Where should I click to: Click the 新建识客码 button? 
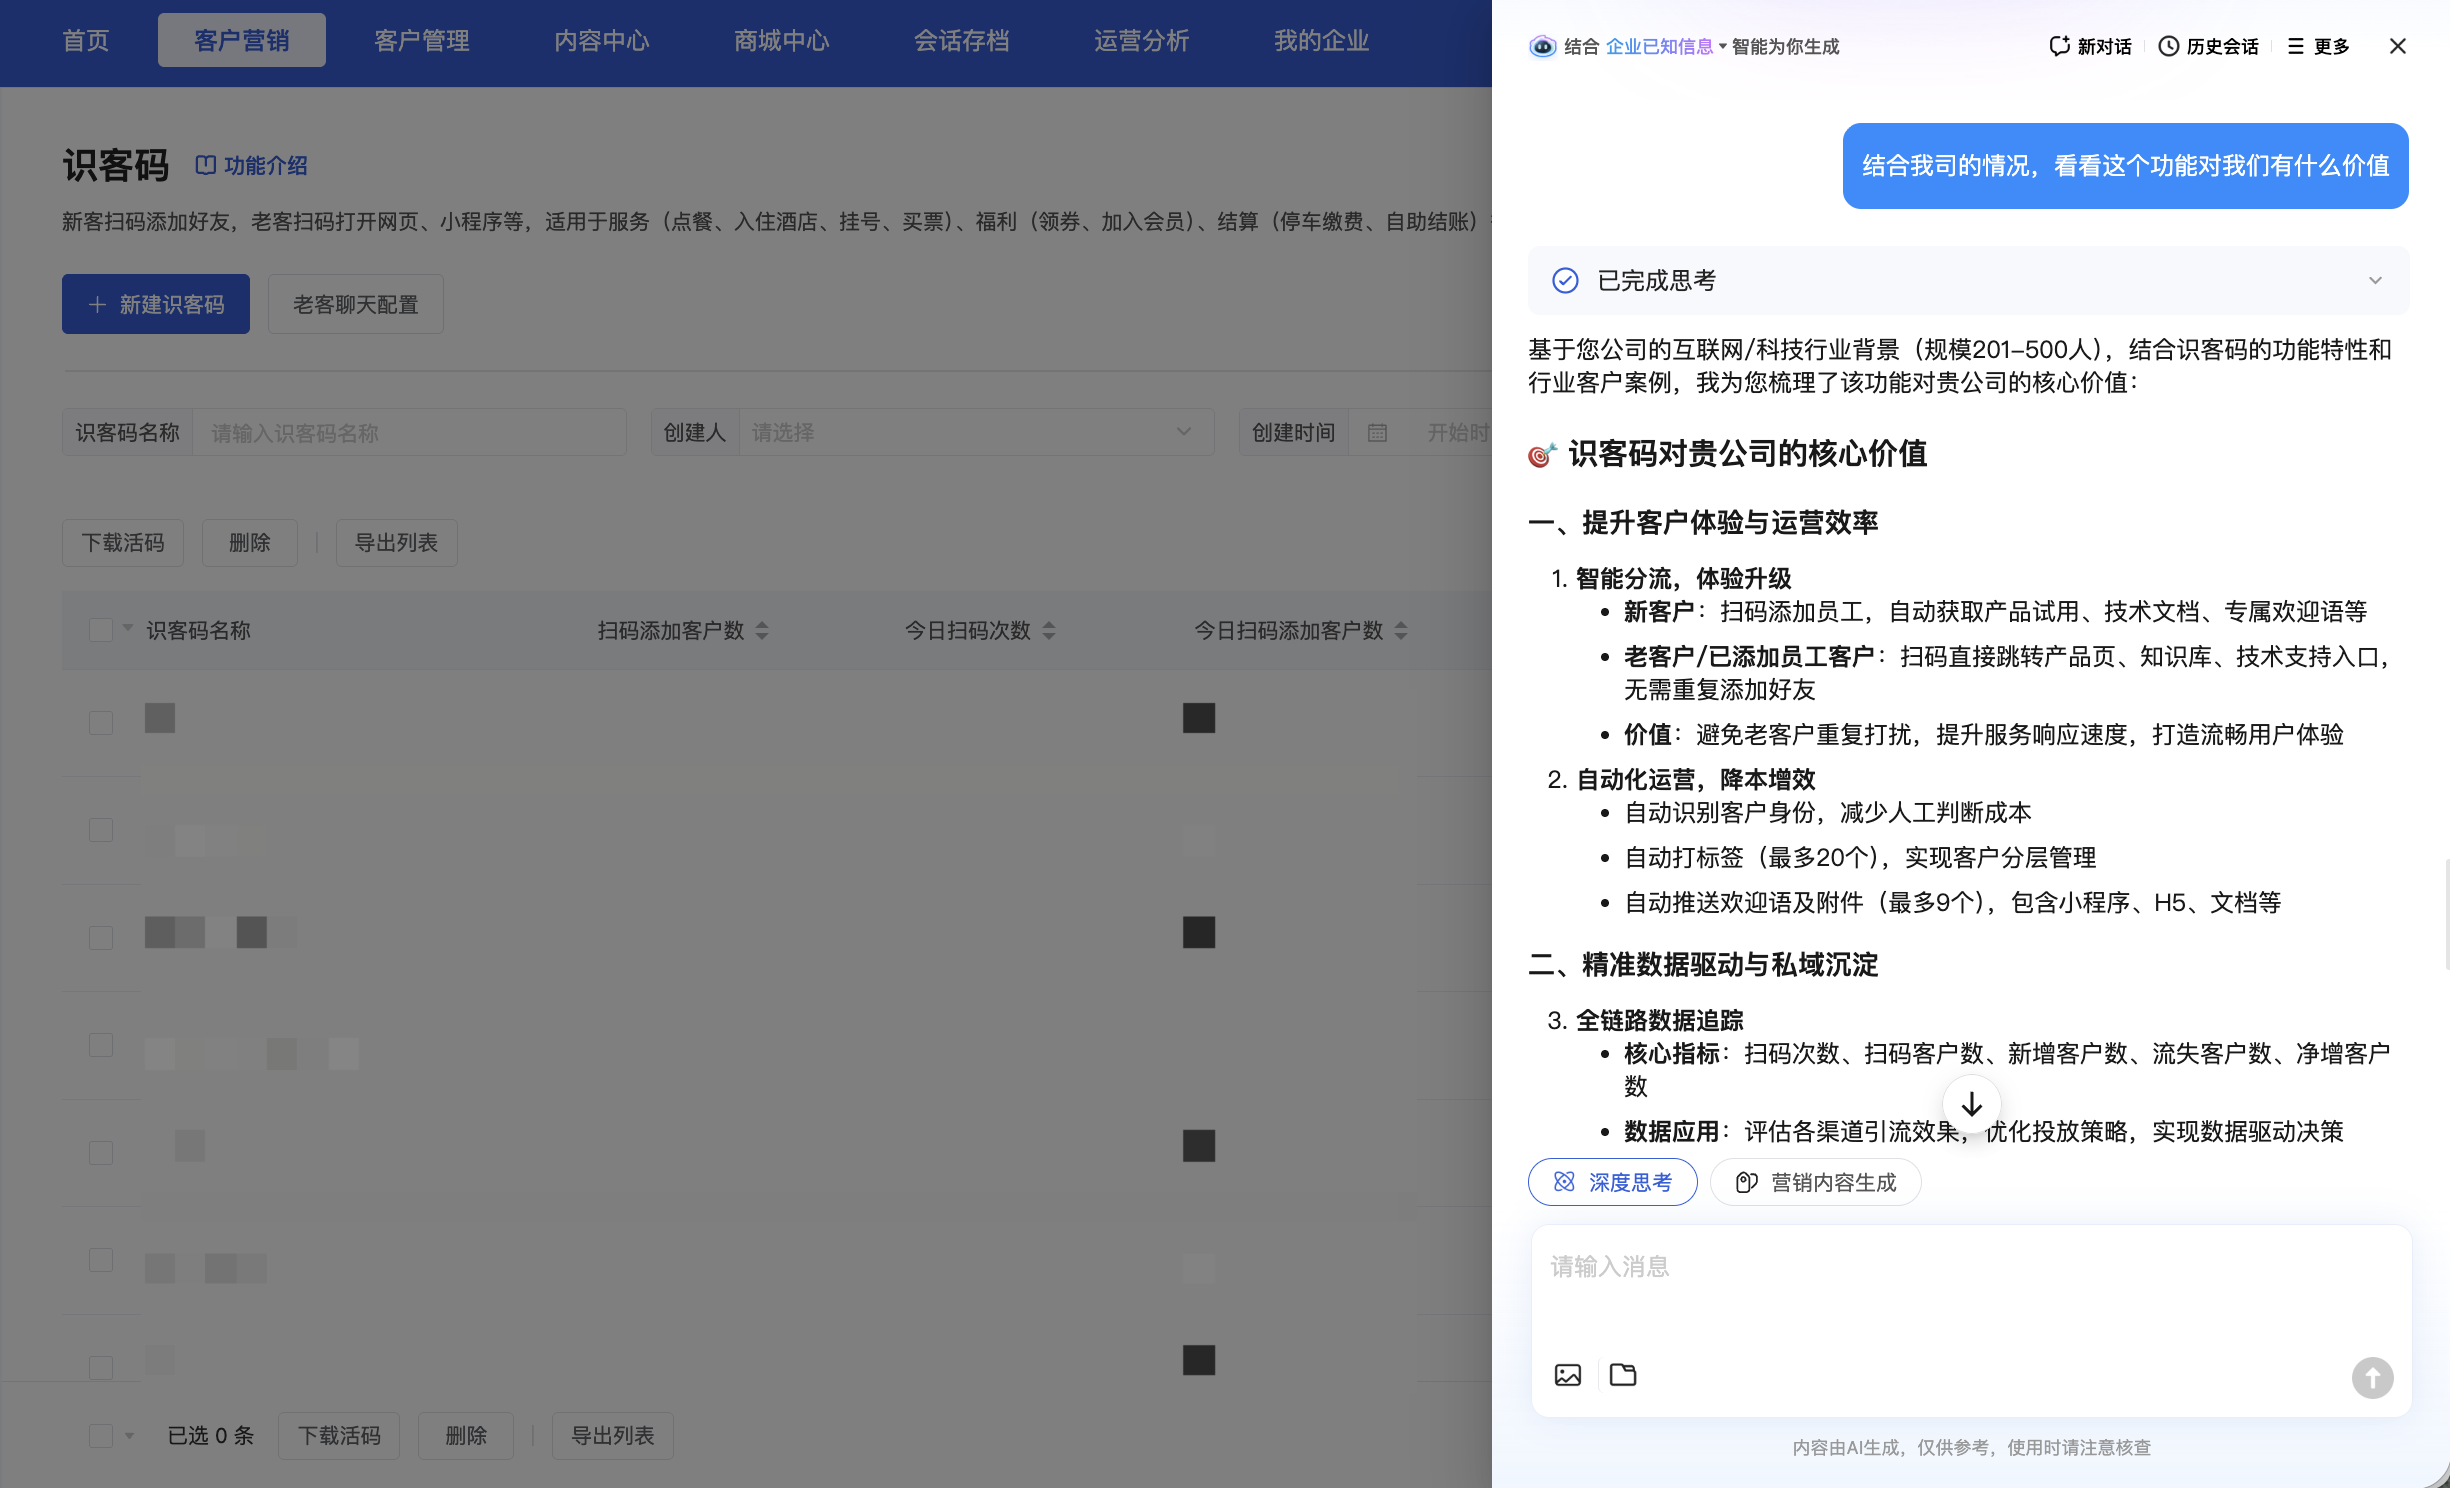click(x=156, y=304)
